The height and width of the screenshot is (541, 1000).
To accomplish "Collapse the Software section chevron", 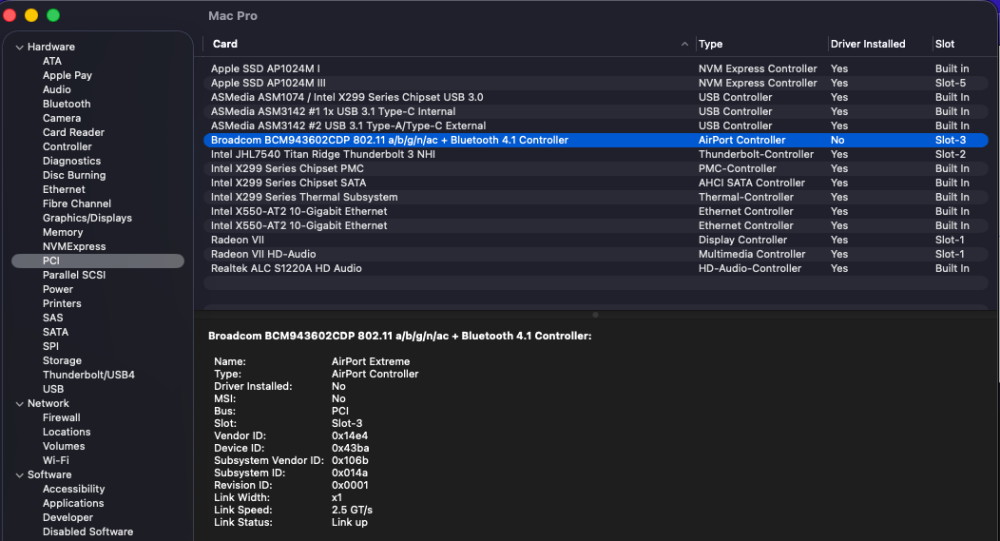I will tap(20, 475).
